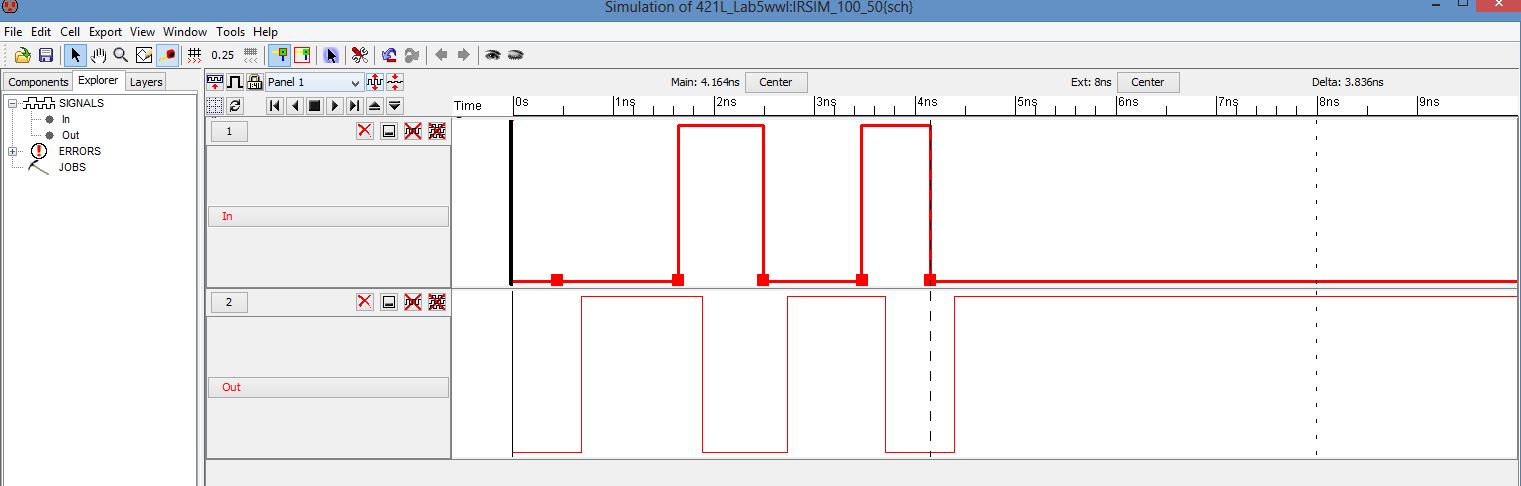This screenshot has width=1521, height=486.
Task: Click the add panel waveform icon
Action: [215, 82]
